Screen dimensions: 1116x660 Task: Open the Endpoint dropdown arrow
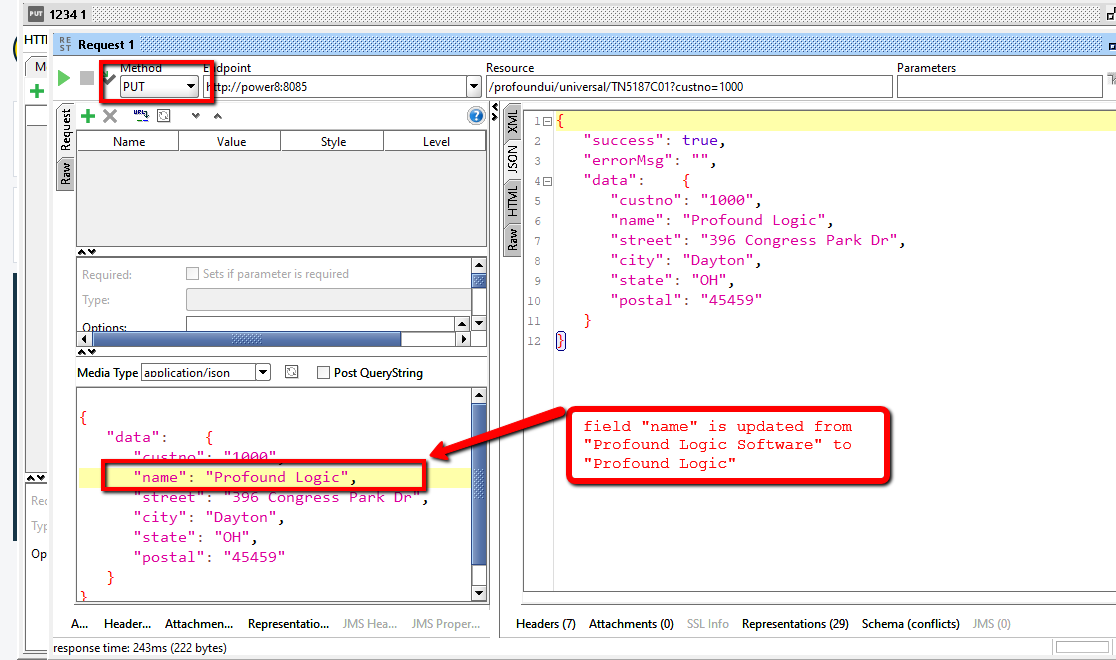474,87
